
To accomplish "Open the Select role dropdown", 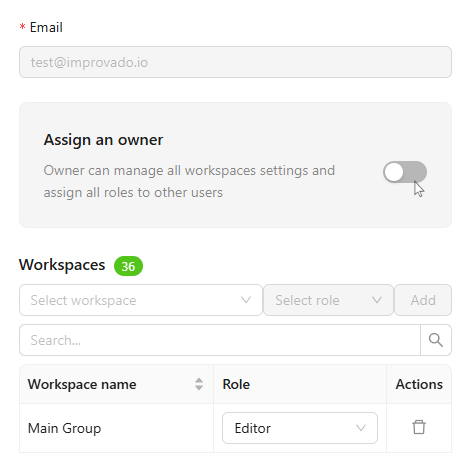I will tap(328, 300).
